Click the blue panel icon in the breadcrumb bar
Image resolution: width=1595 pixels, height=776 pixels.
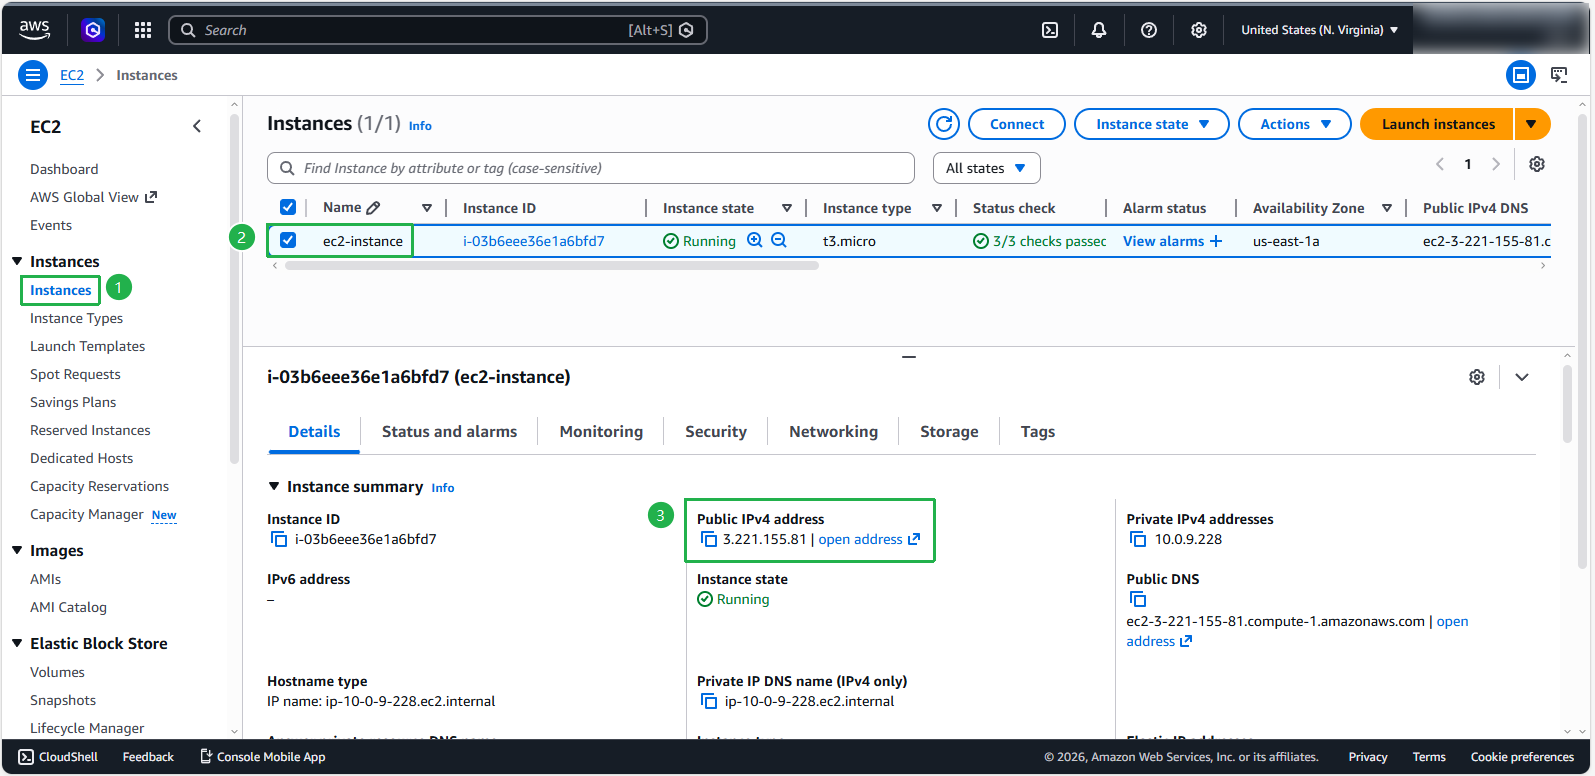(1521, 75)
